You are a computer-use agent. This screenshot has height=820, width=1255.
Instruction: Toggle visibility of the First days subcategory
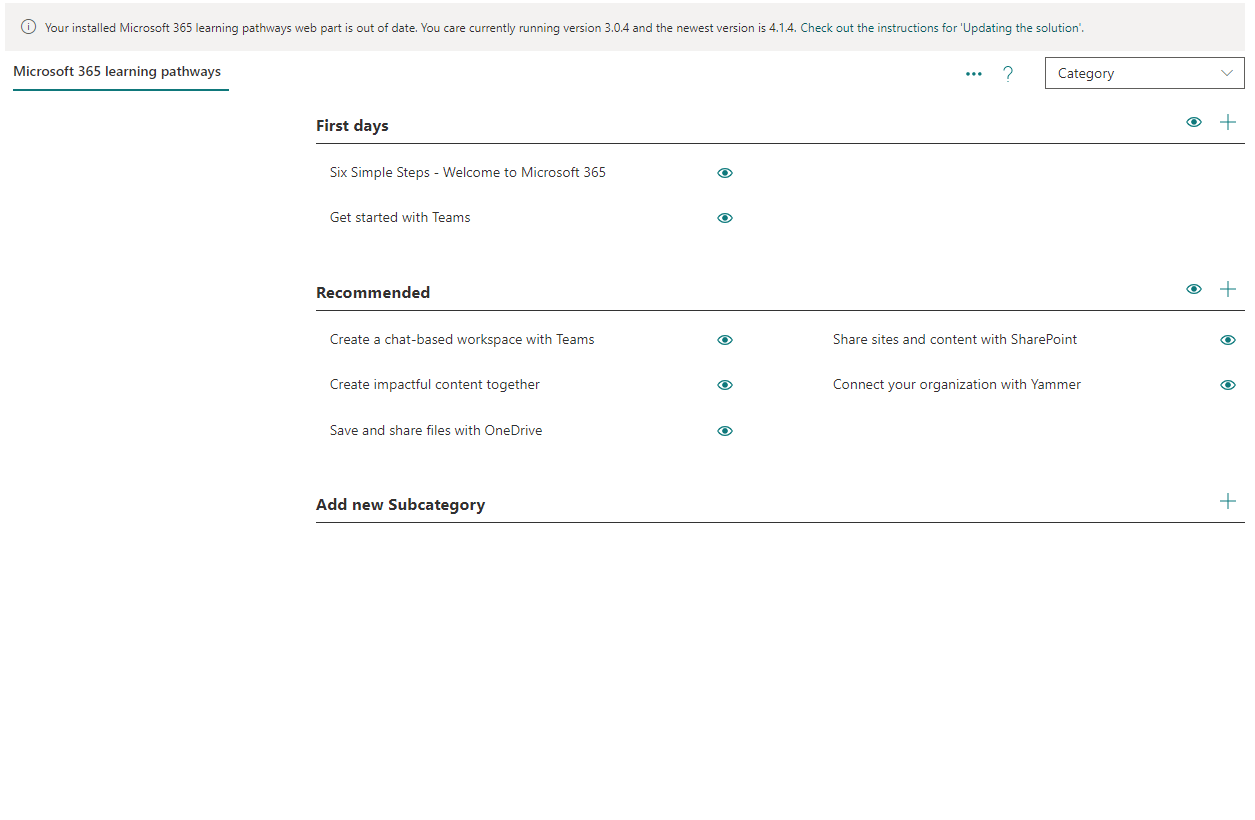point(1194,121)
